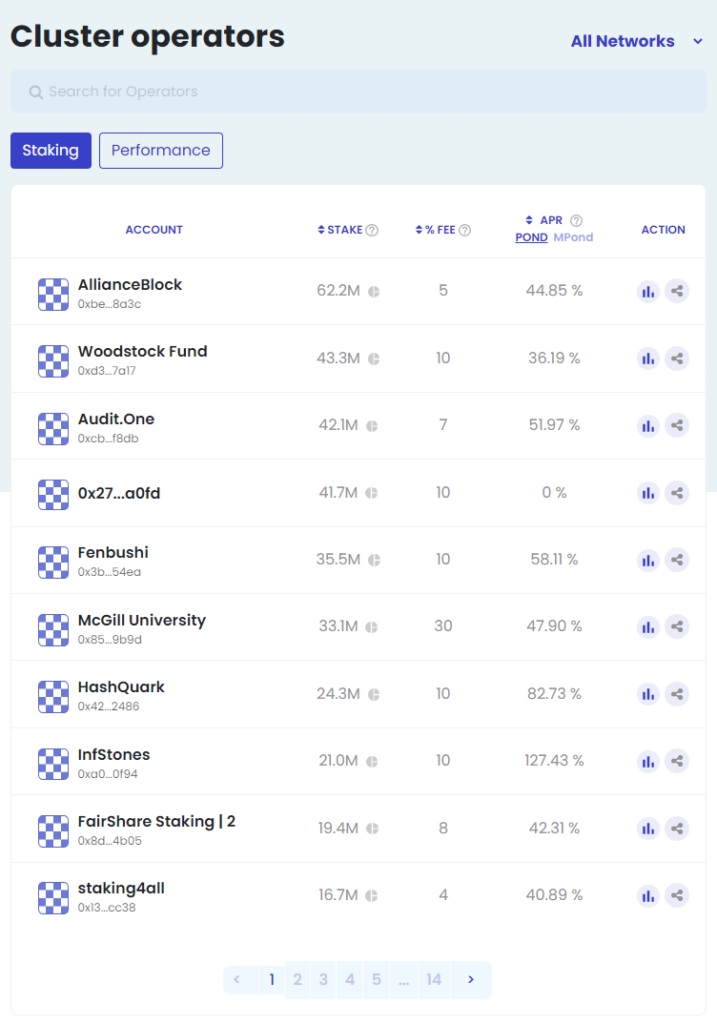The image size is (717, 1024).
Task: Select MPond APR view
Action: coord(573,237)
